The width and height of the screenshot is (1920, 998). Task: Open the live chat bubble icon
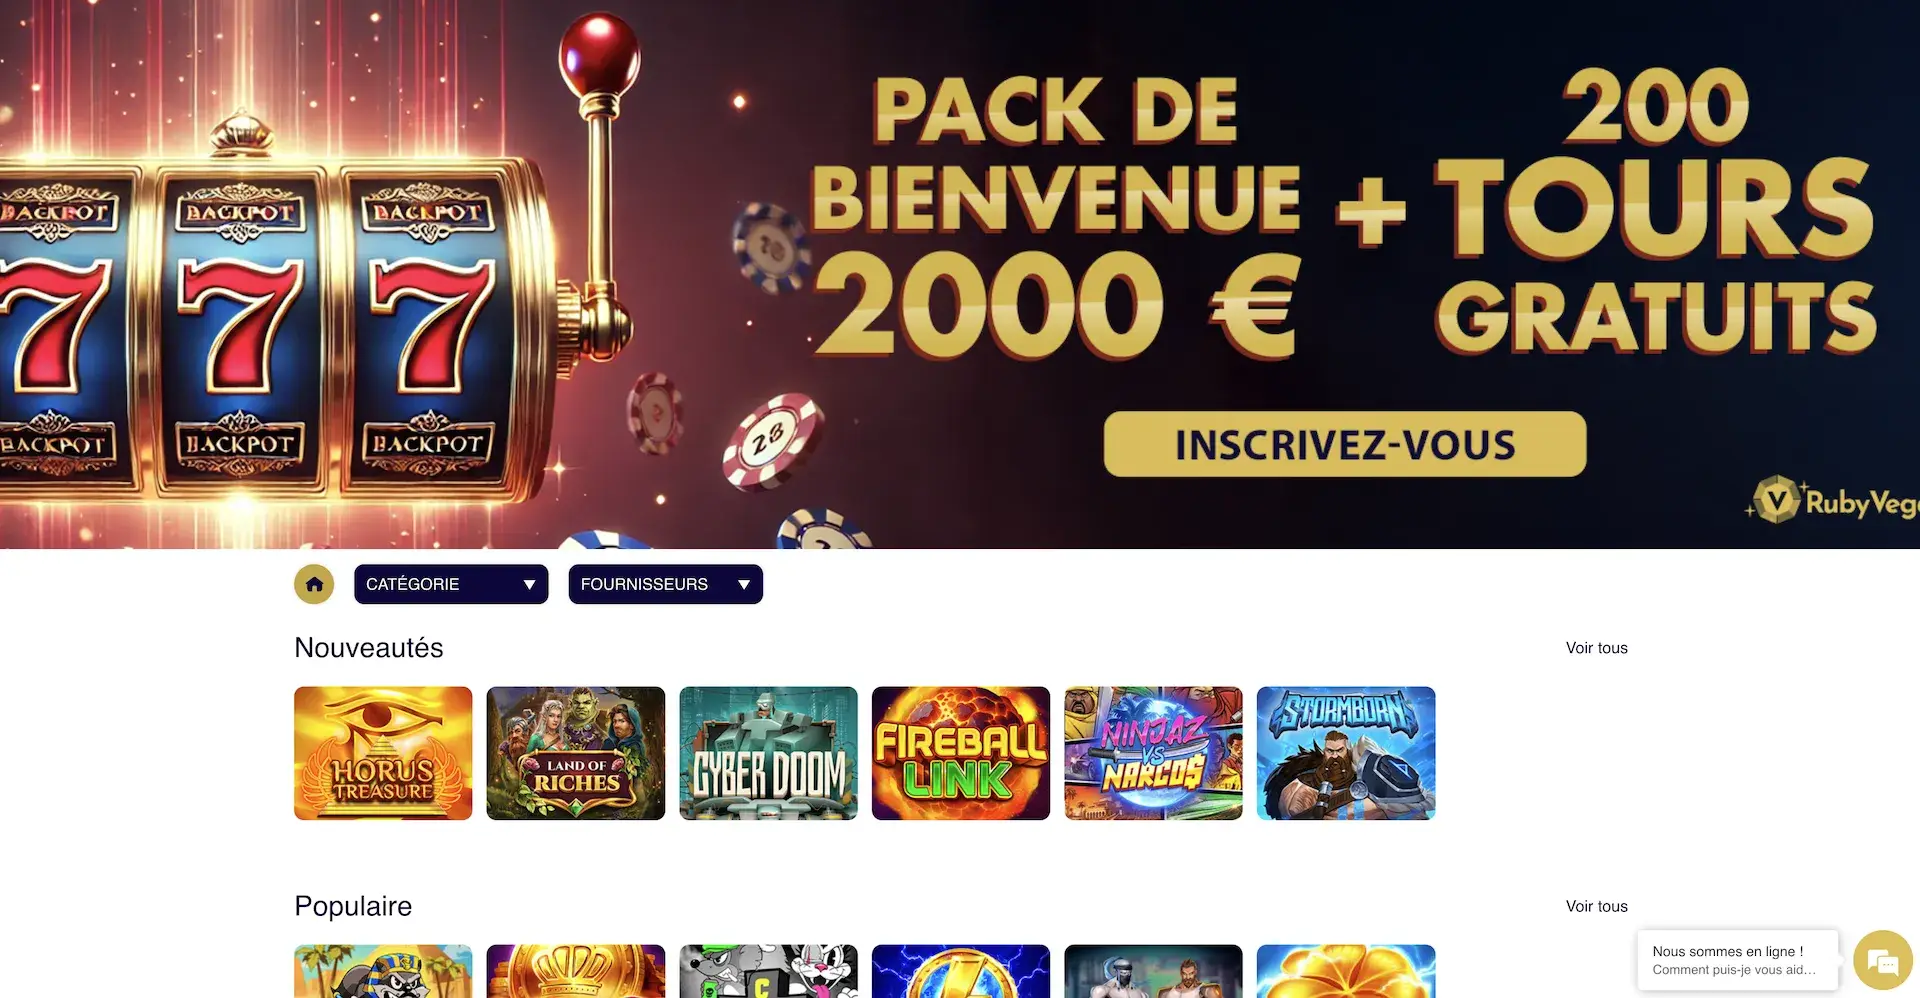point(1883,961)
